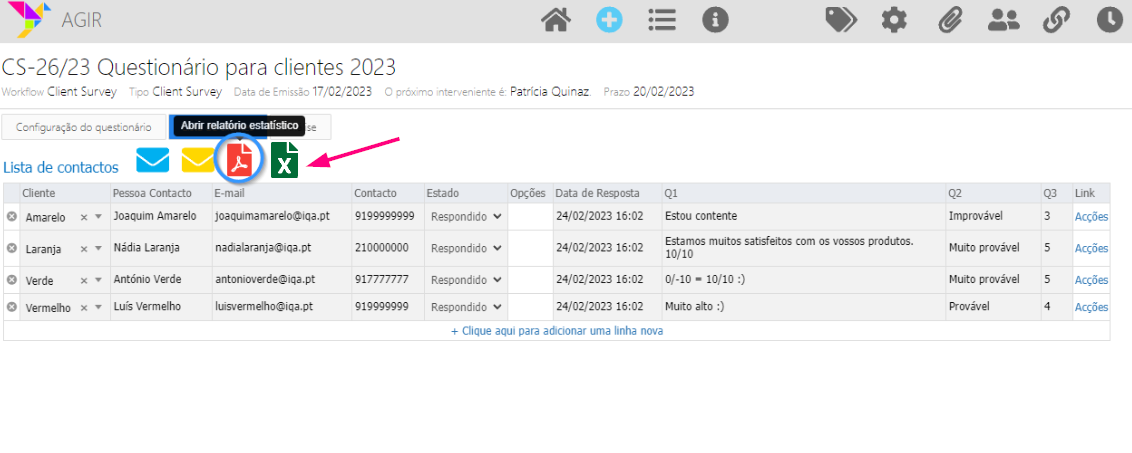
Task: Open Estado dropdown for Joaquim Amarelo
Action: pos(466,217)
